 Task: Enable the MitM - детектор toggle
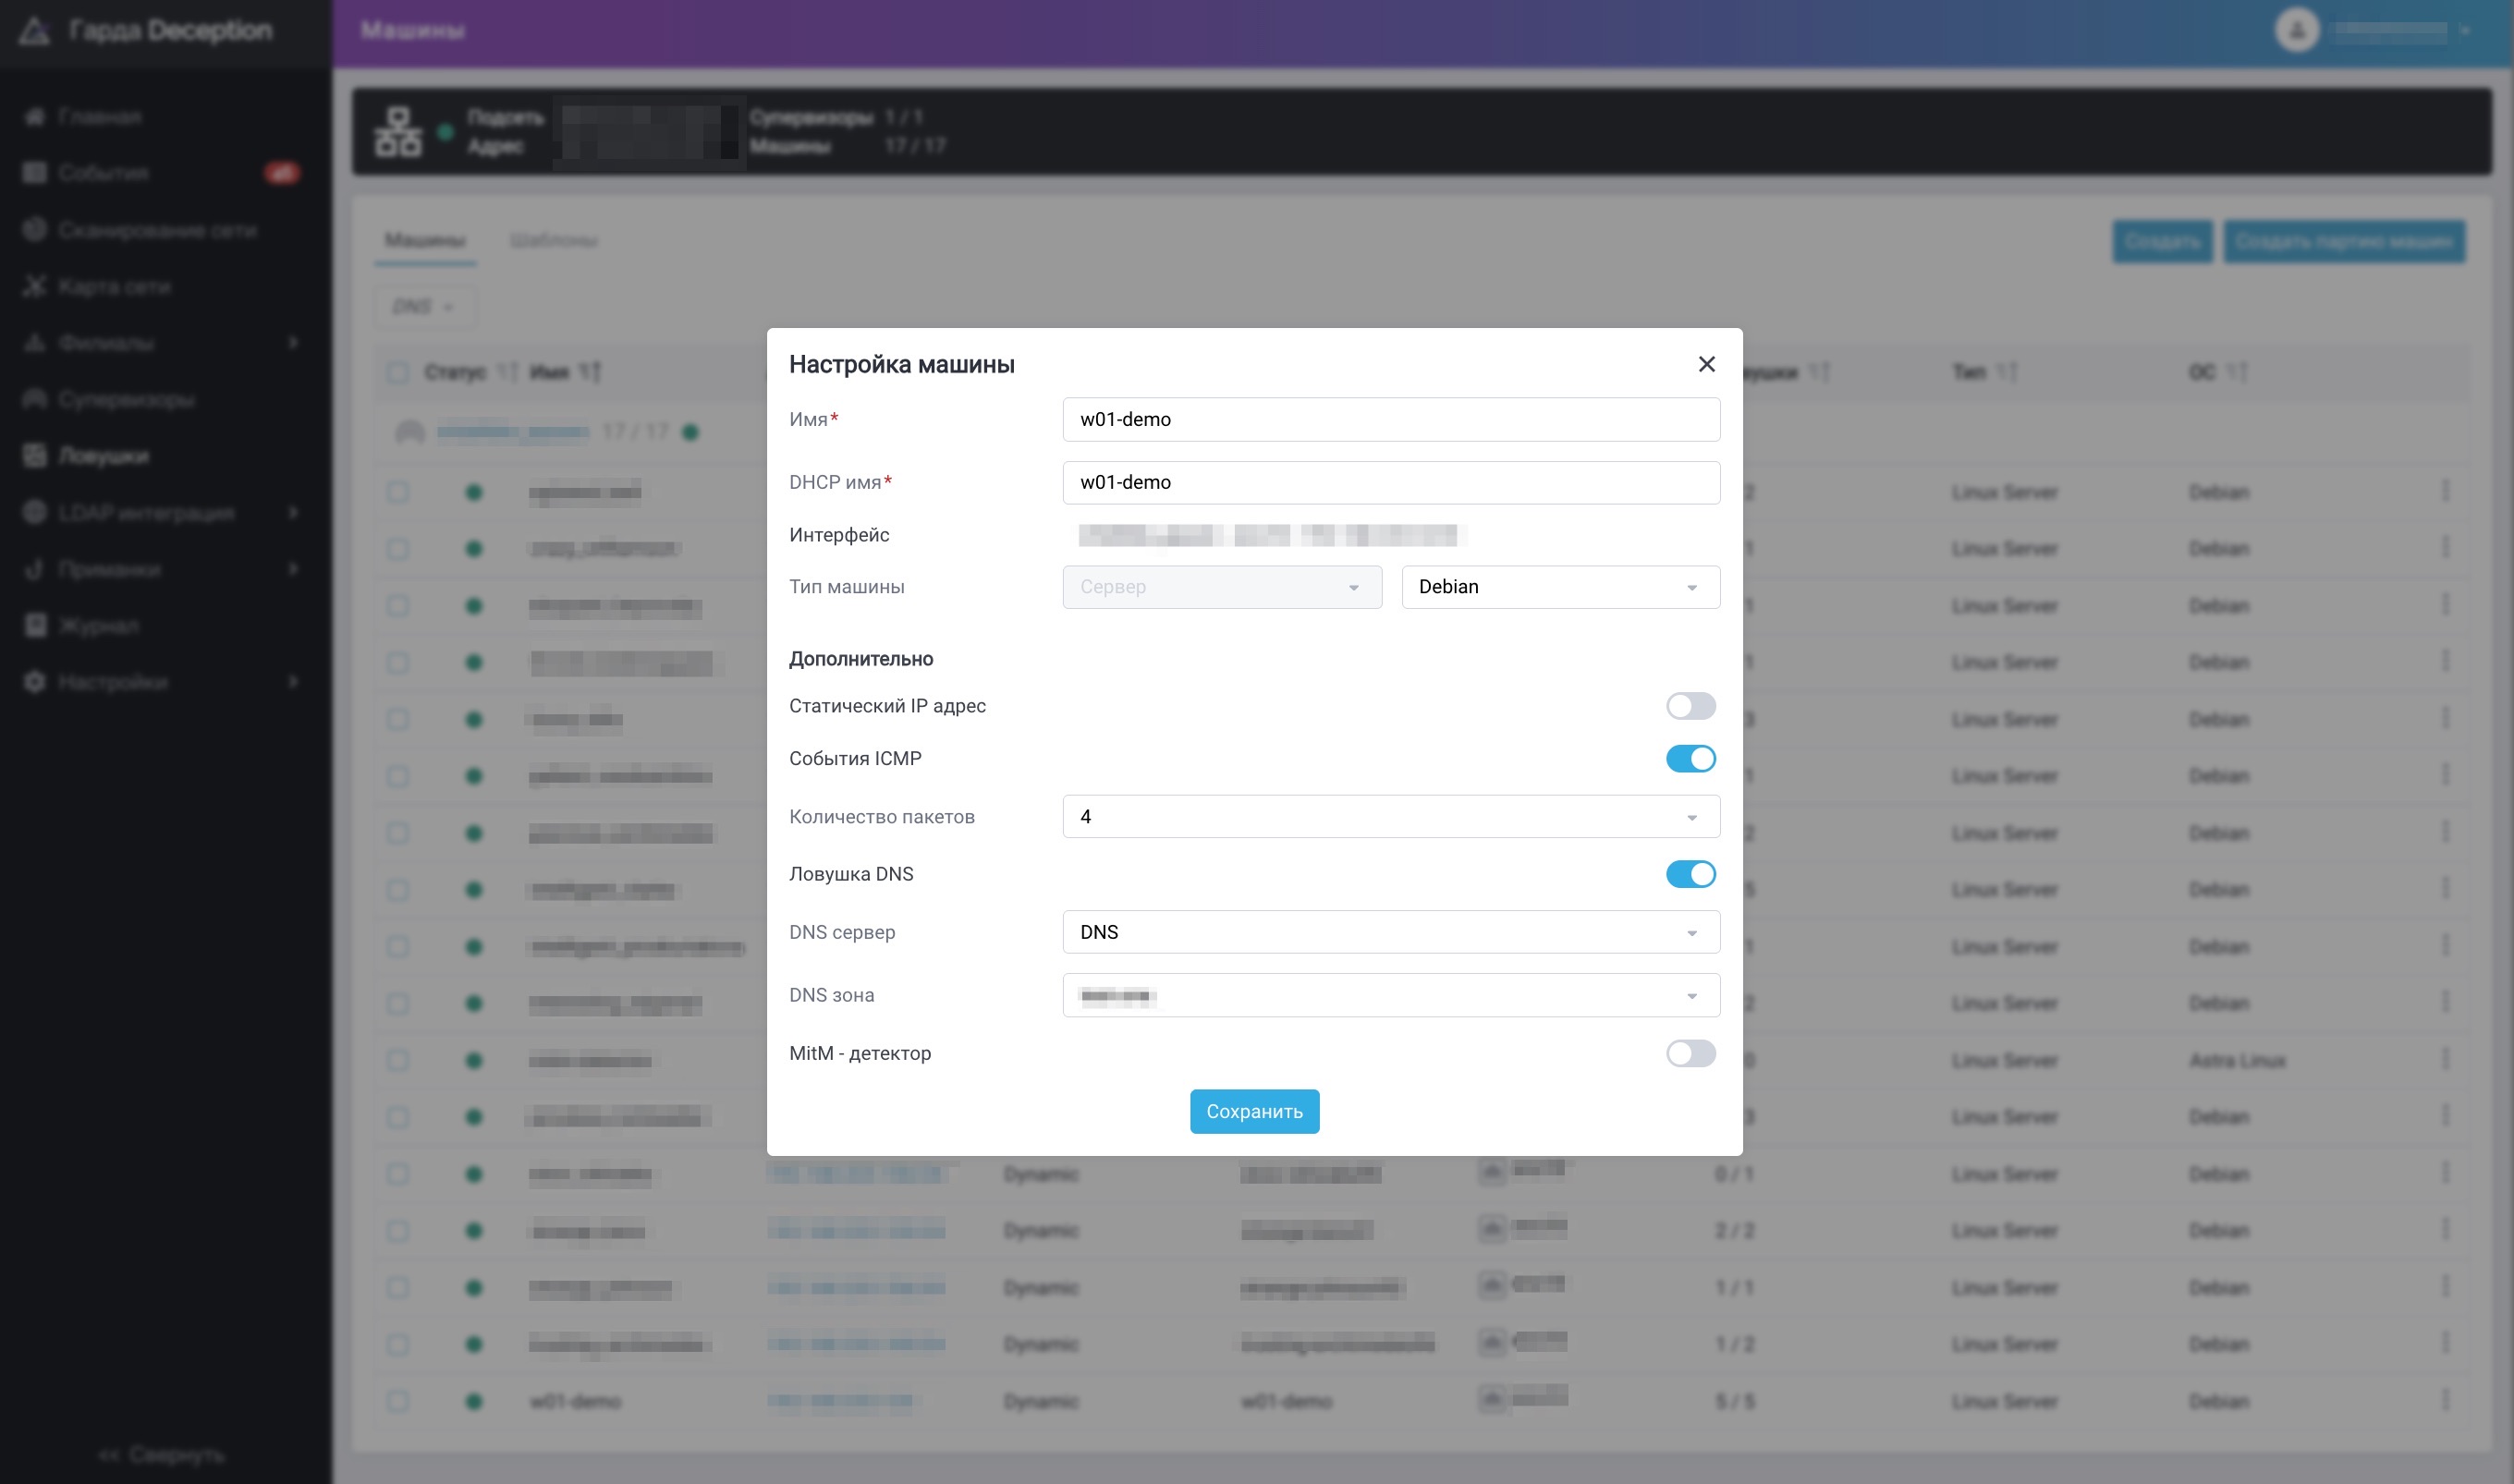point(1690,1053)
